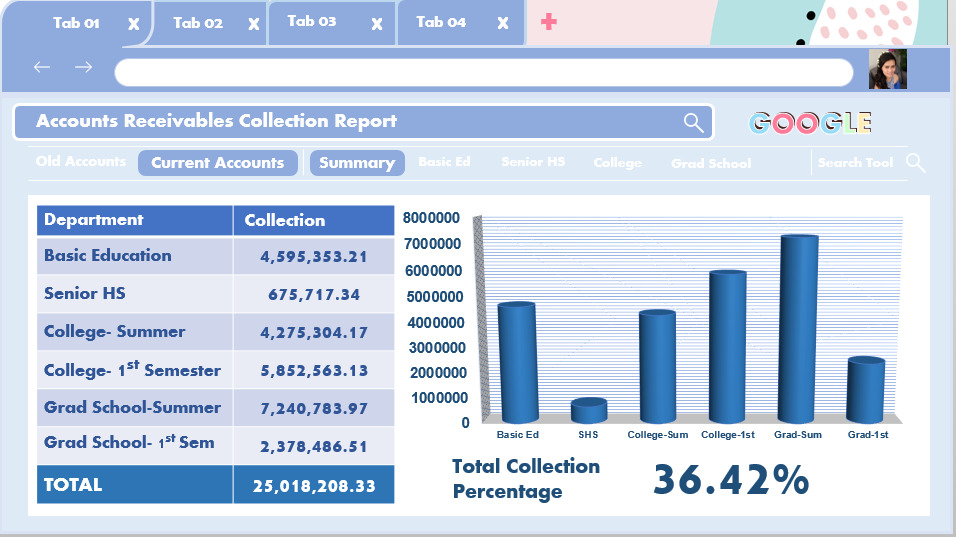This screenshot has width=956, height=537.
Task: Open the user profile picture
Action: pos(887,70)
